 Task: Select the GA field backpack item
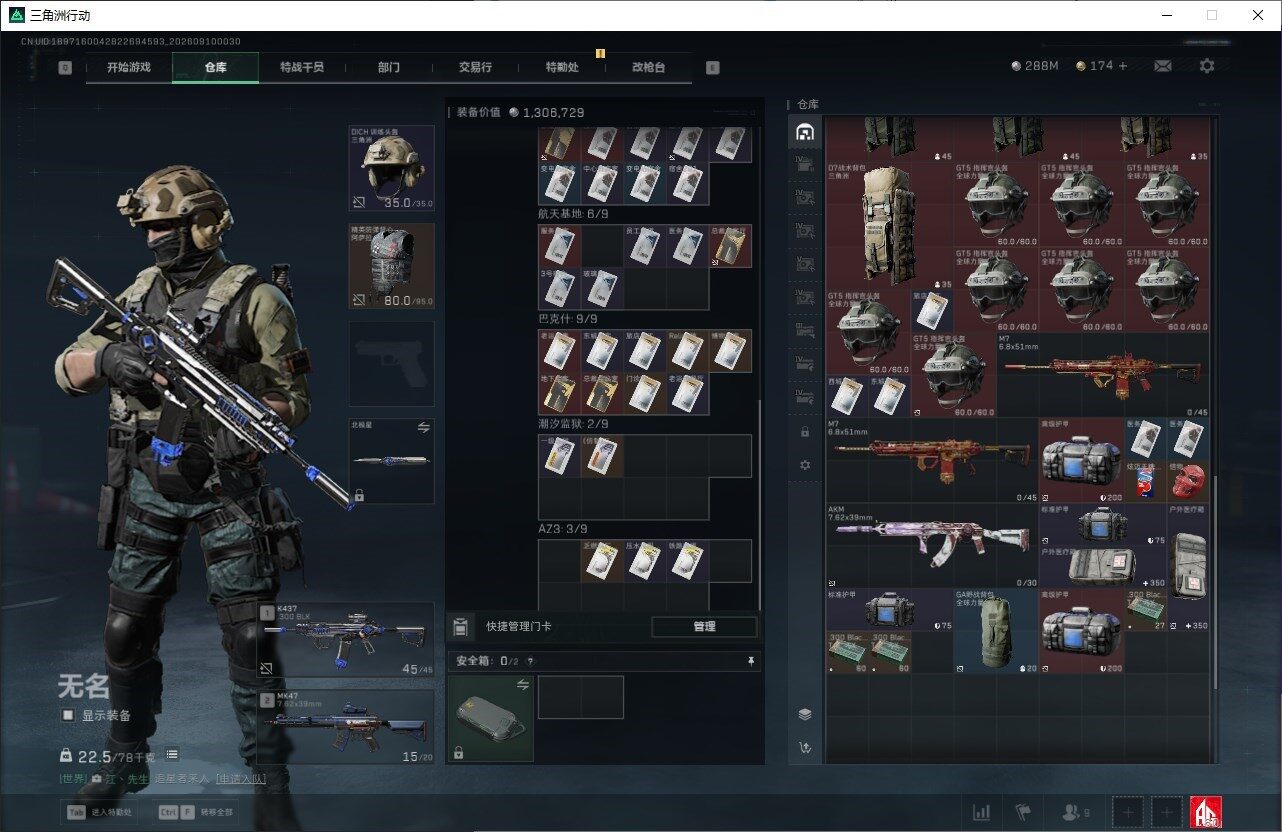point(995,630)
